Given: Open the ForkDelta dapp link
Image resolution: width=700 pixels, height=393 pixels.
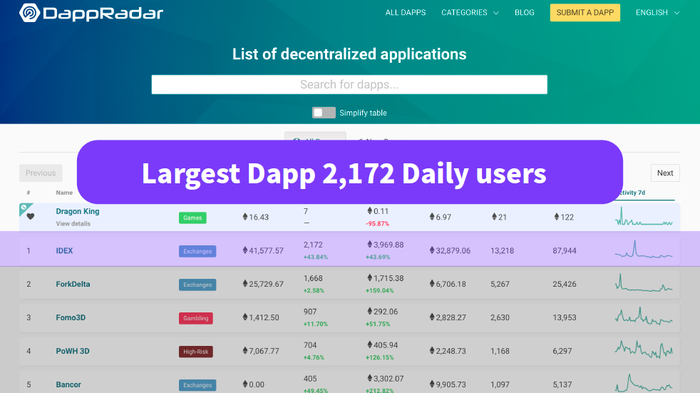Looking at the screenshot, I should coord(73,284).
